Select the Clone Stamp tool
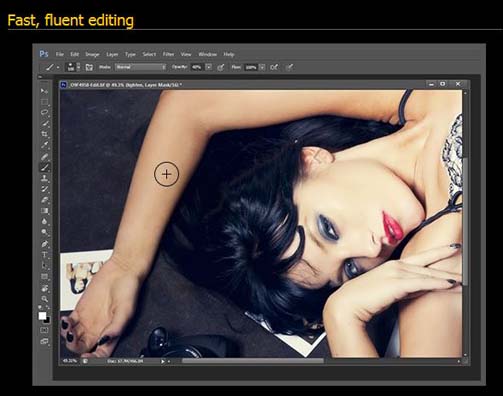503x396 pixels. coord(44,178)
